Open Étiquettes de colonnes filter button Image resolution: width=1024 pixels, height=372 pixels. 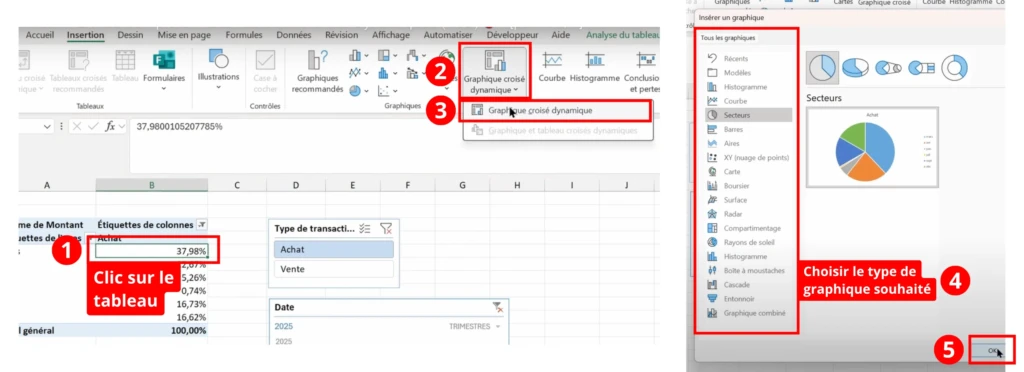click(x=202, y=225)
